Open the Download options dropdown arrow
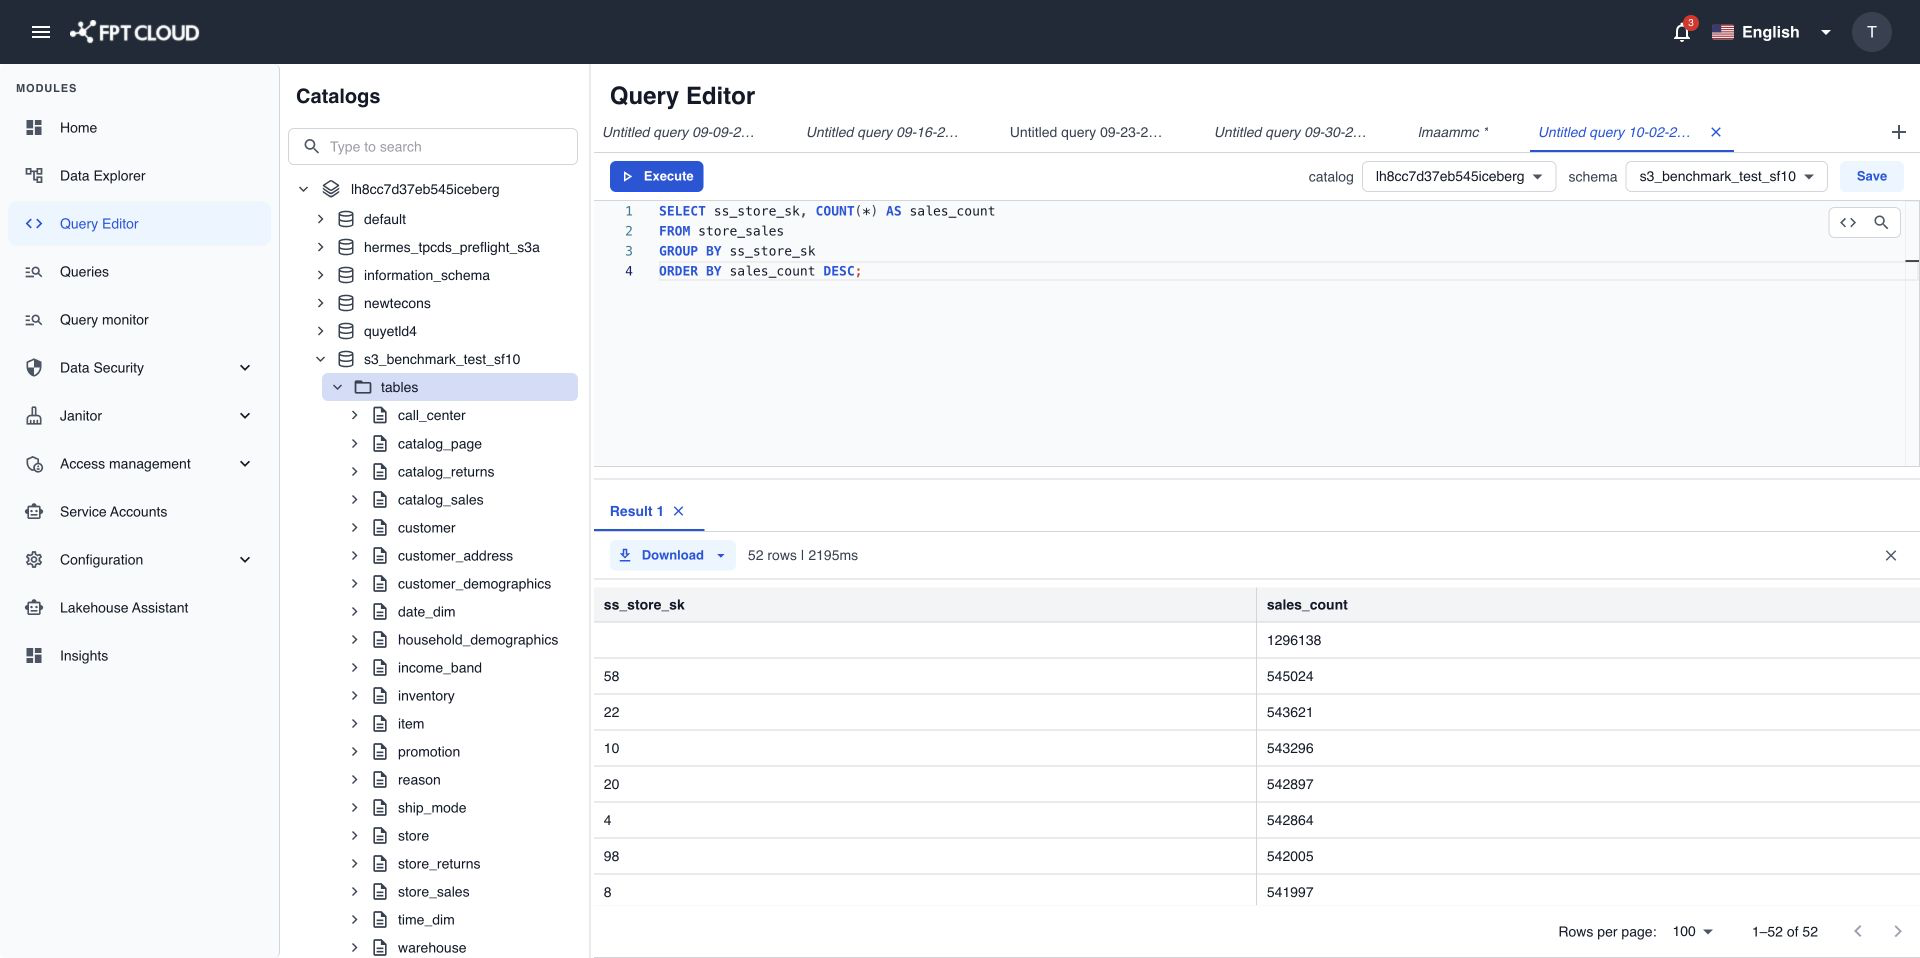The height and width of the screenshot is (958, 1920). click(720, 556)
